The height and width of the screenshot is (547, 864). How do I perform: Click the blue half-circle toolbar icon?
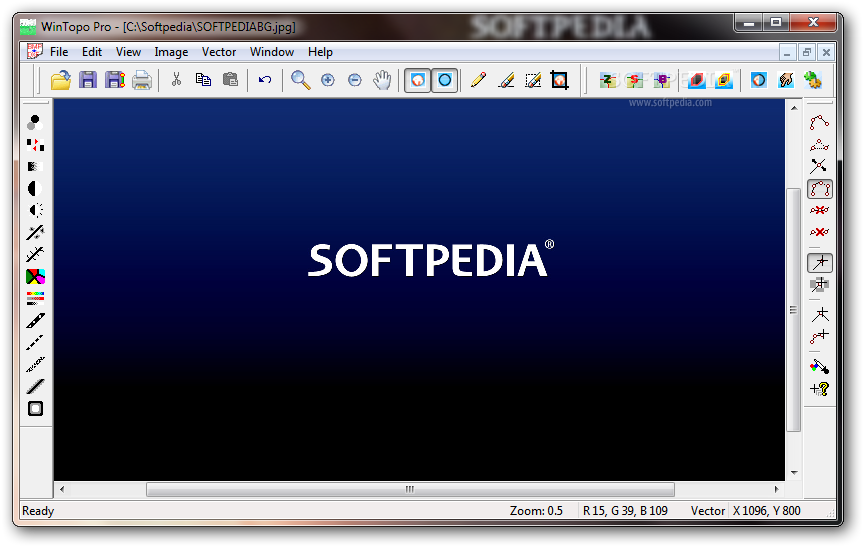coord(759,80)
